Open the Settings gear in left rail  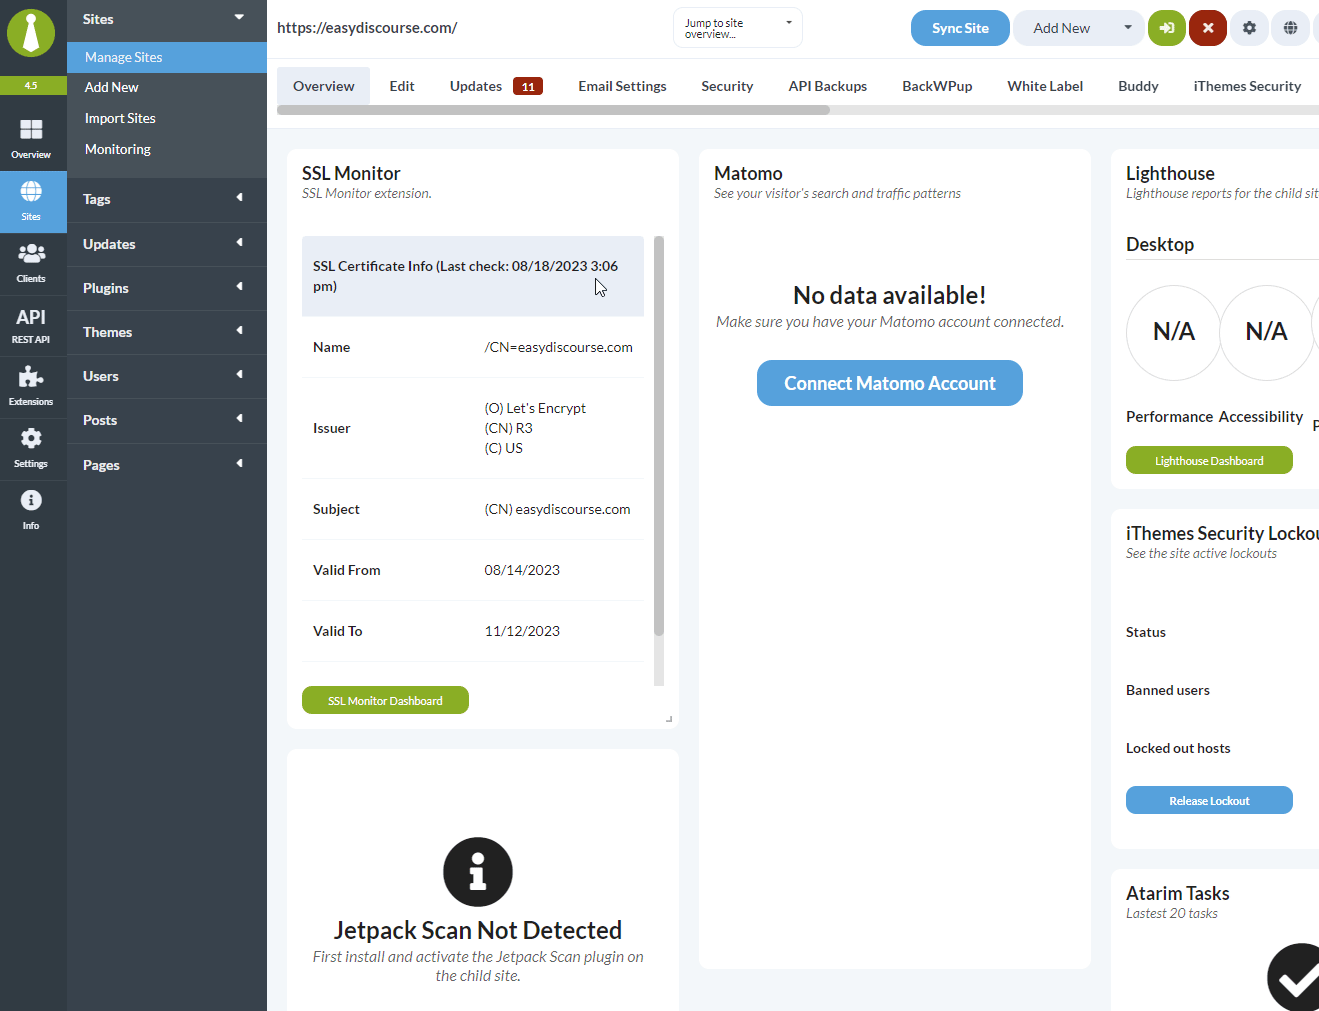31,448
